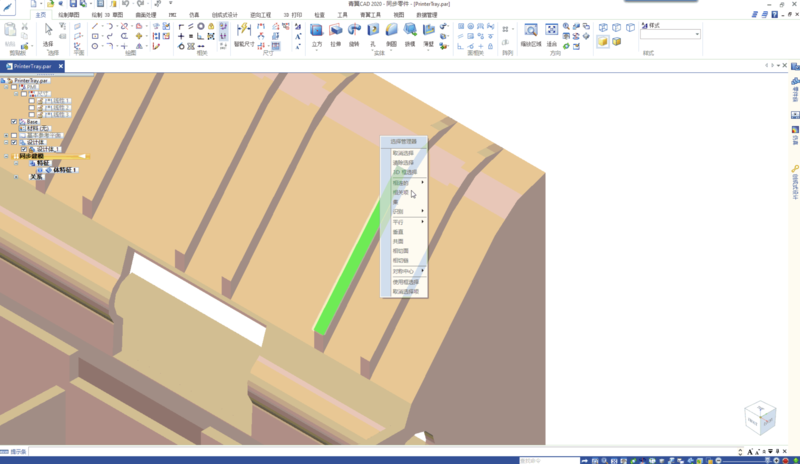Viewport: 800px width, 464px height.
Task: Open the 样式 style dropdown
Action: click(x=697, y=34)
